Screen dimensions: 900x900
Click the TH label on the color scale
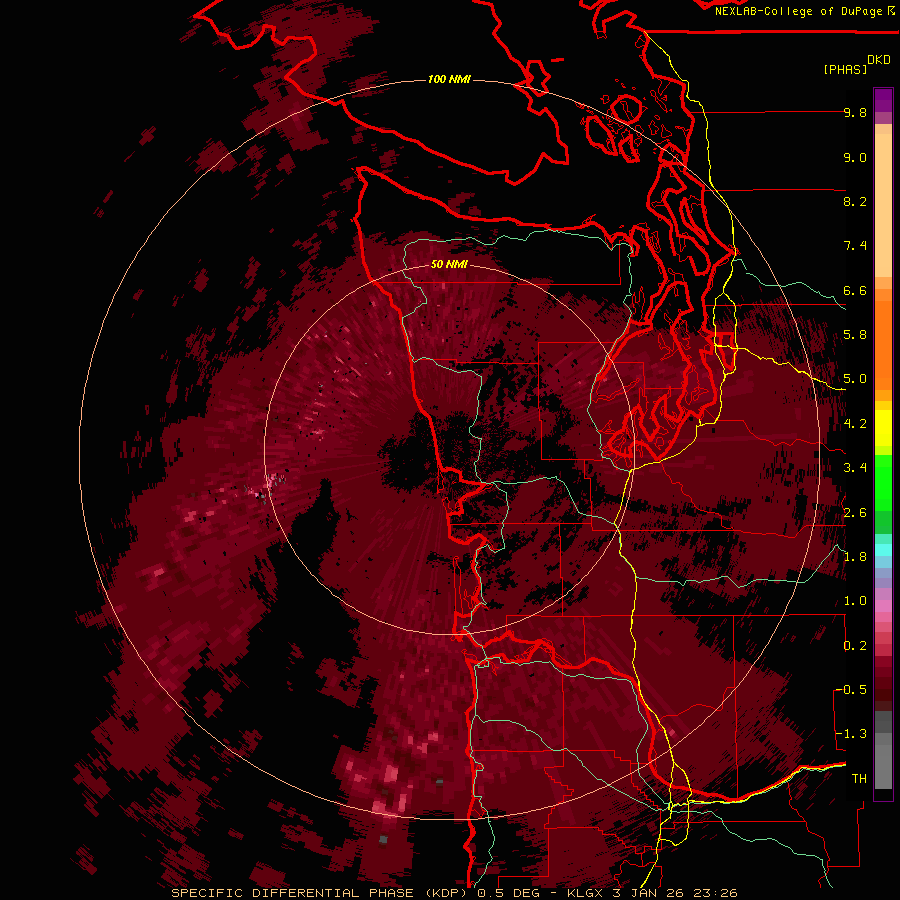point(859,779)
